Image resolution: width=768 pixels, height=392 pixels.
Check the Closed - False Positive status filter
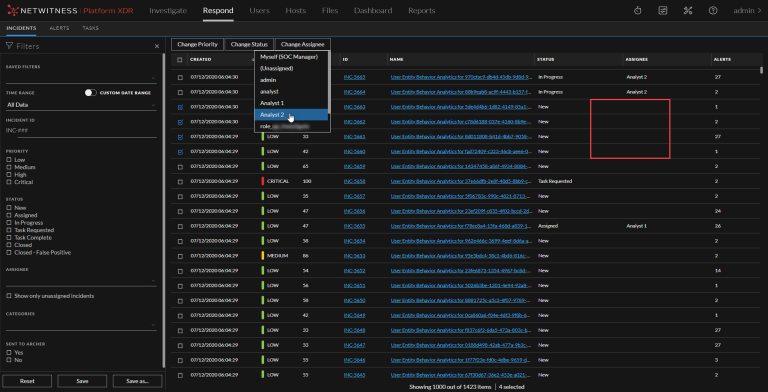coord(9,253)
